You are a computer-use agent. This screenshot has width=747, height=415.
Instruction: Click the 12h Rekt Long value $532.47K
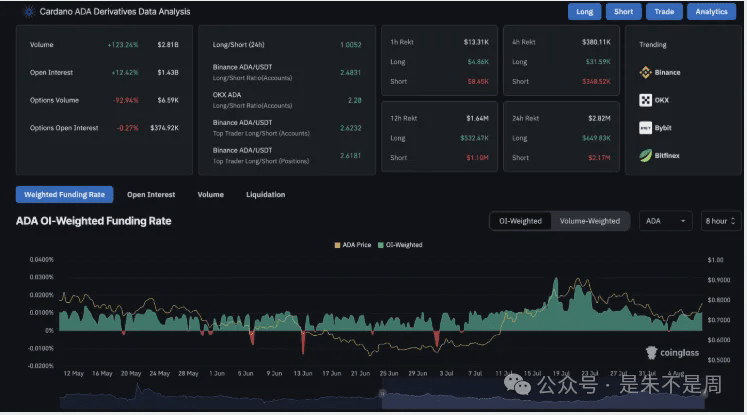[x=474, y=138]
